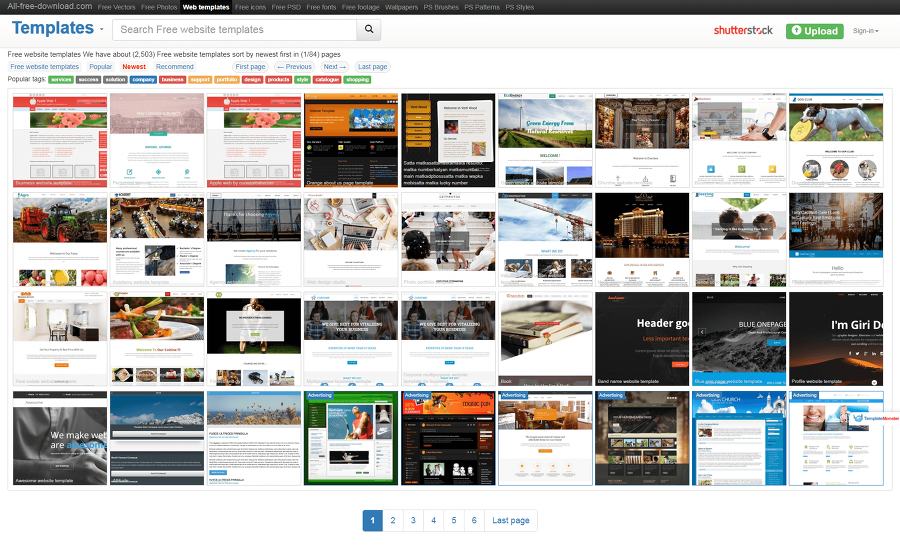Click the magnifier search button

pos(368,29)
